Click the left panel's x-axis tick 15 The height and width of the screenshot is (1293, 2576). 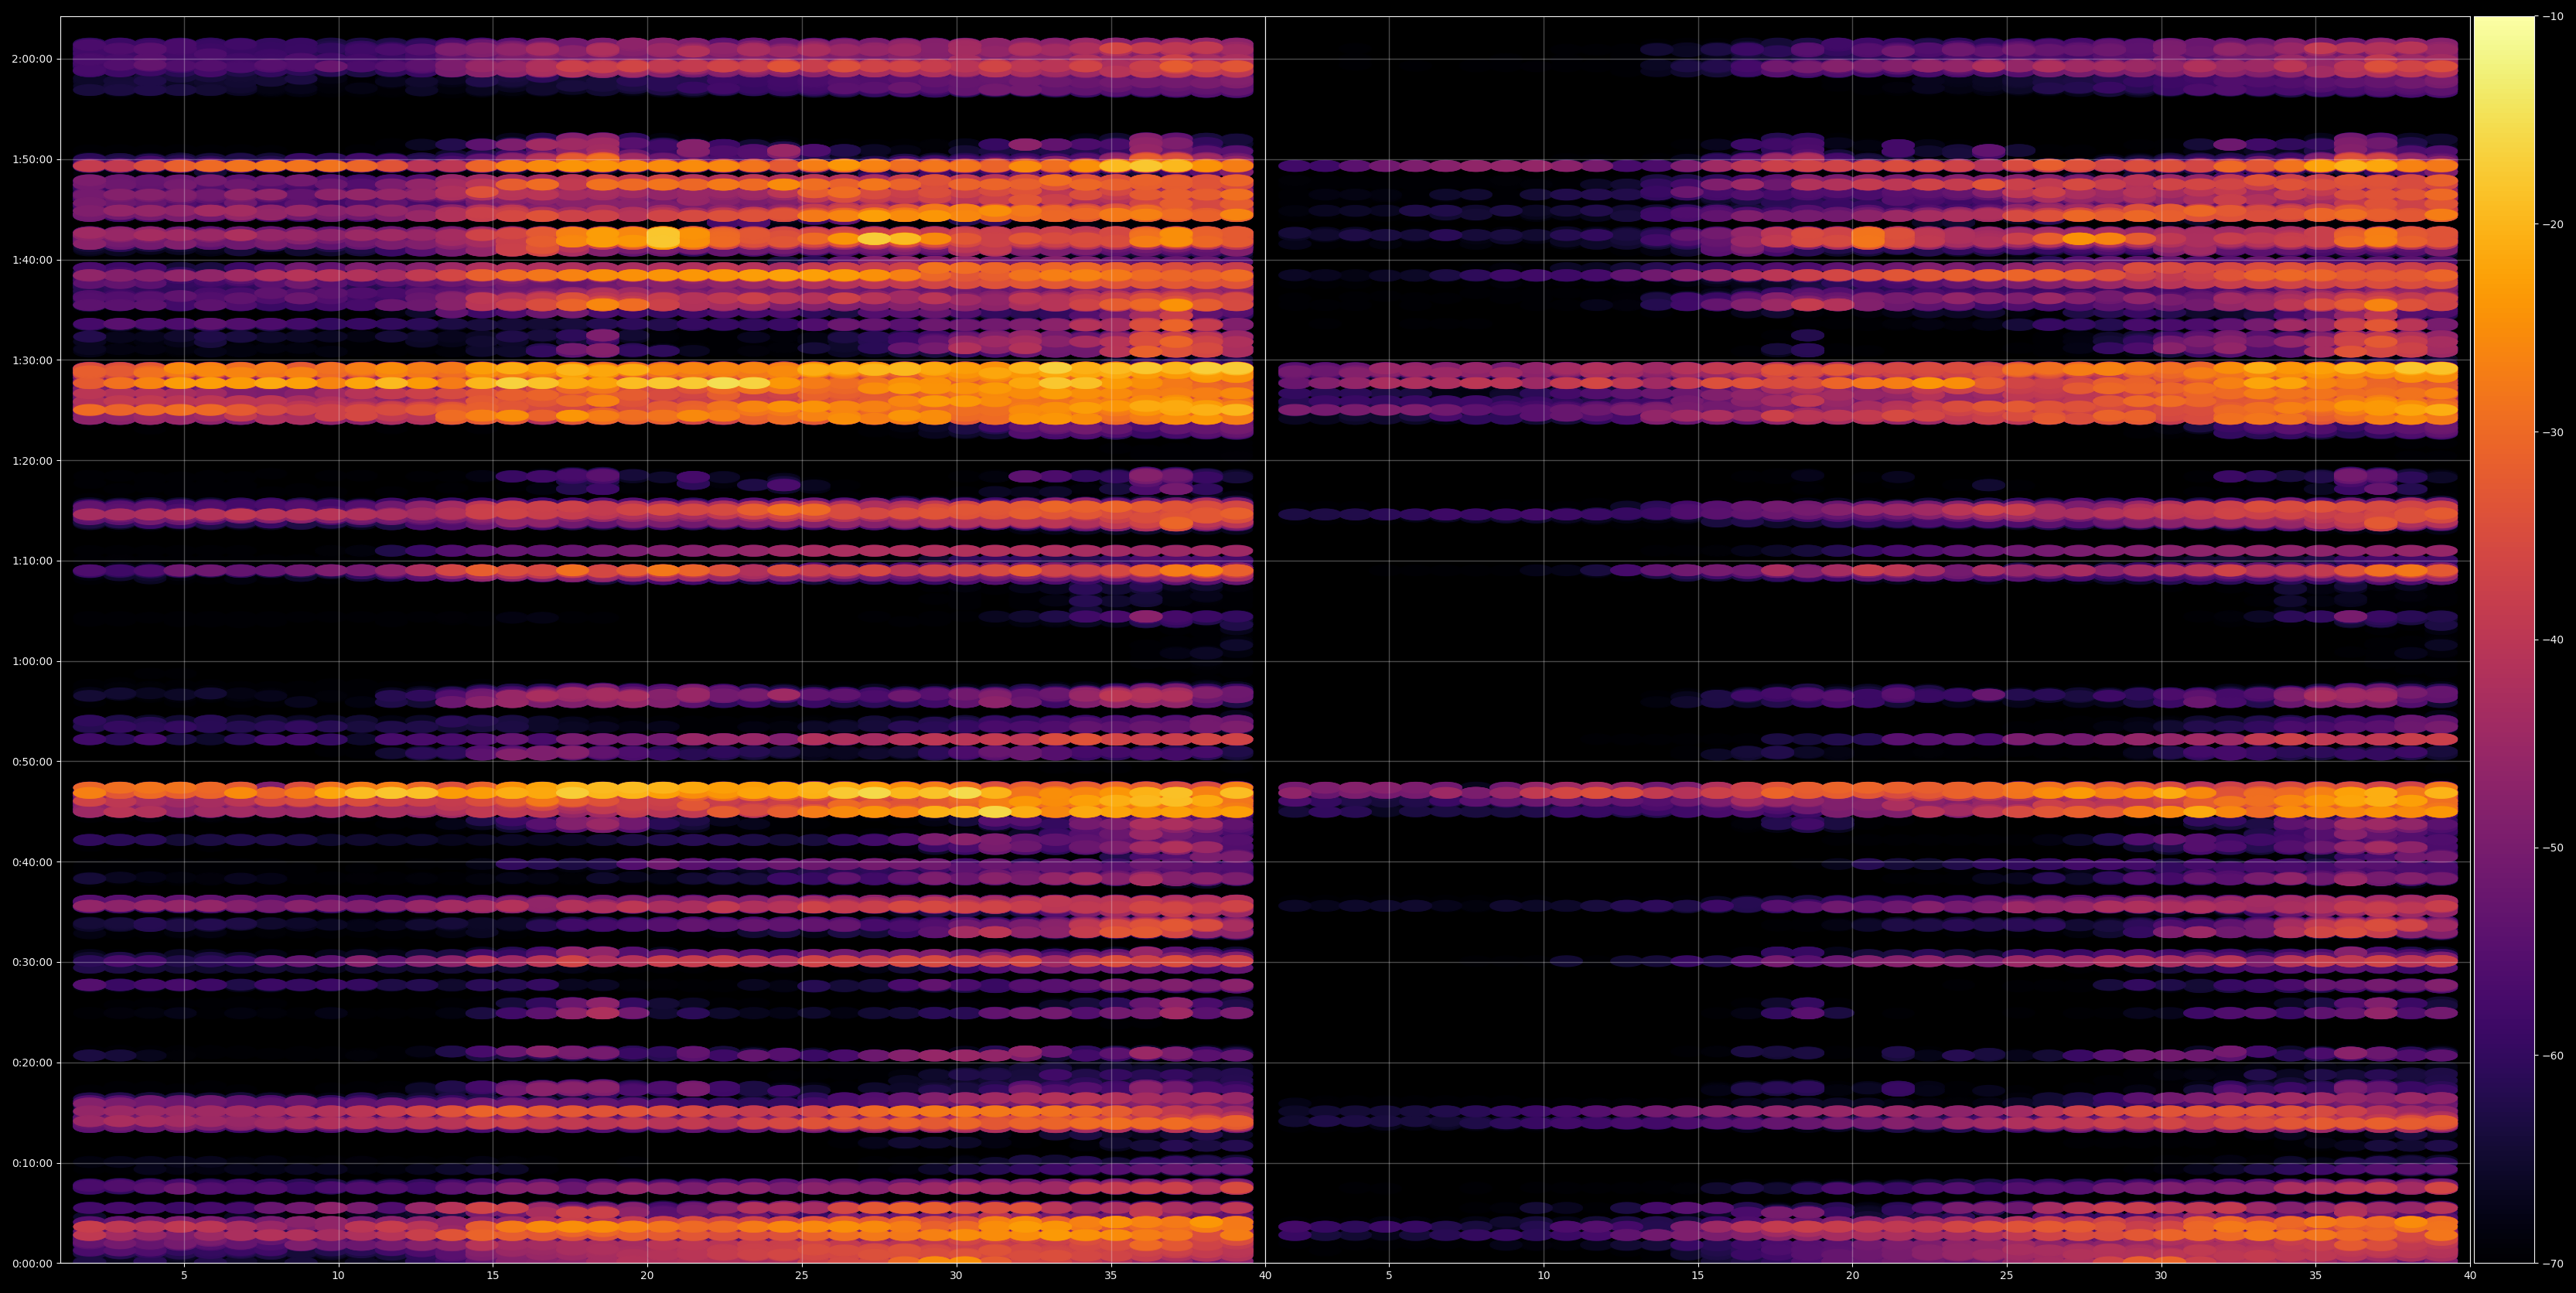coord(493,1276)
